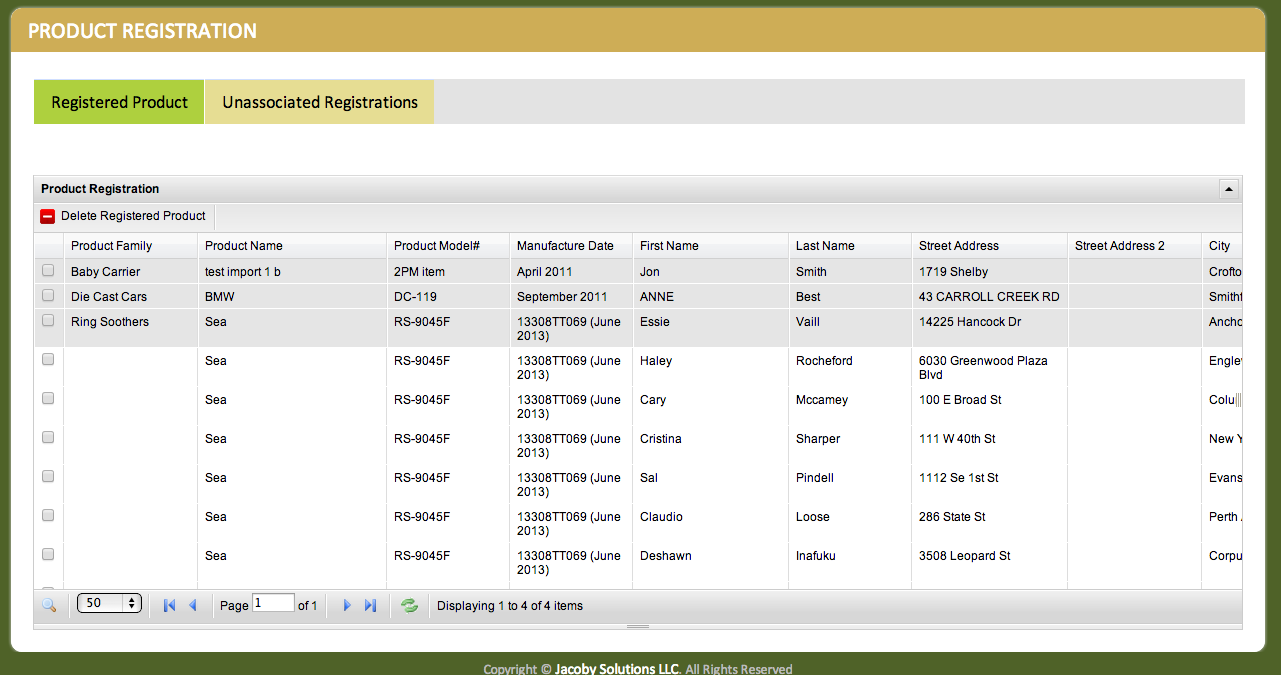The width and height of the screenshot is (1281, 675).
Task: Collapse the Product Registration panel
Action: pyautogui.click(x=1229, y=188)
